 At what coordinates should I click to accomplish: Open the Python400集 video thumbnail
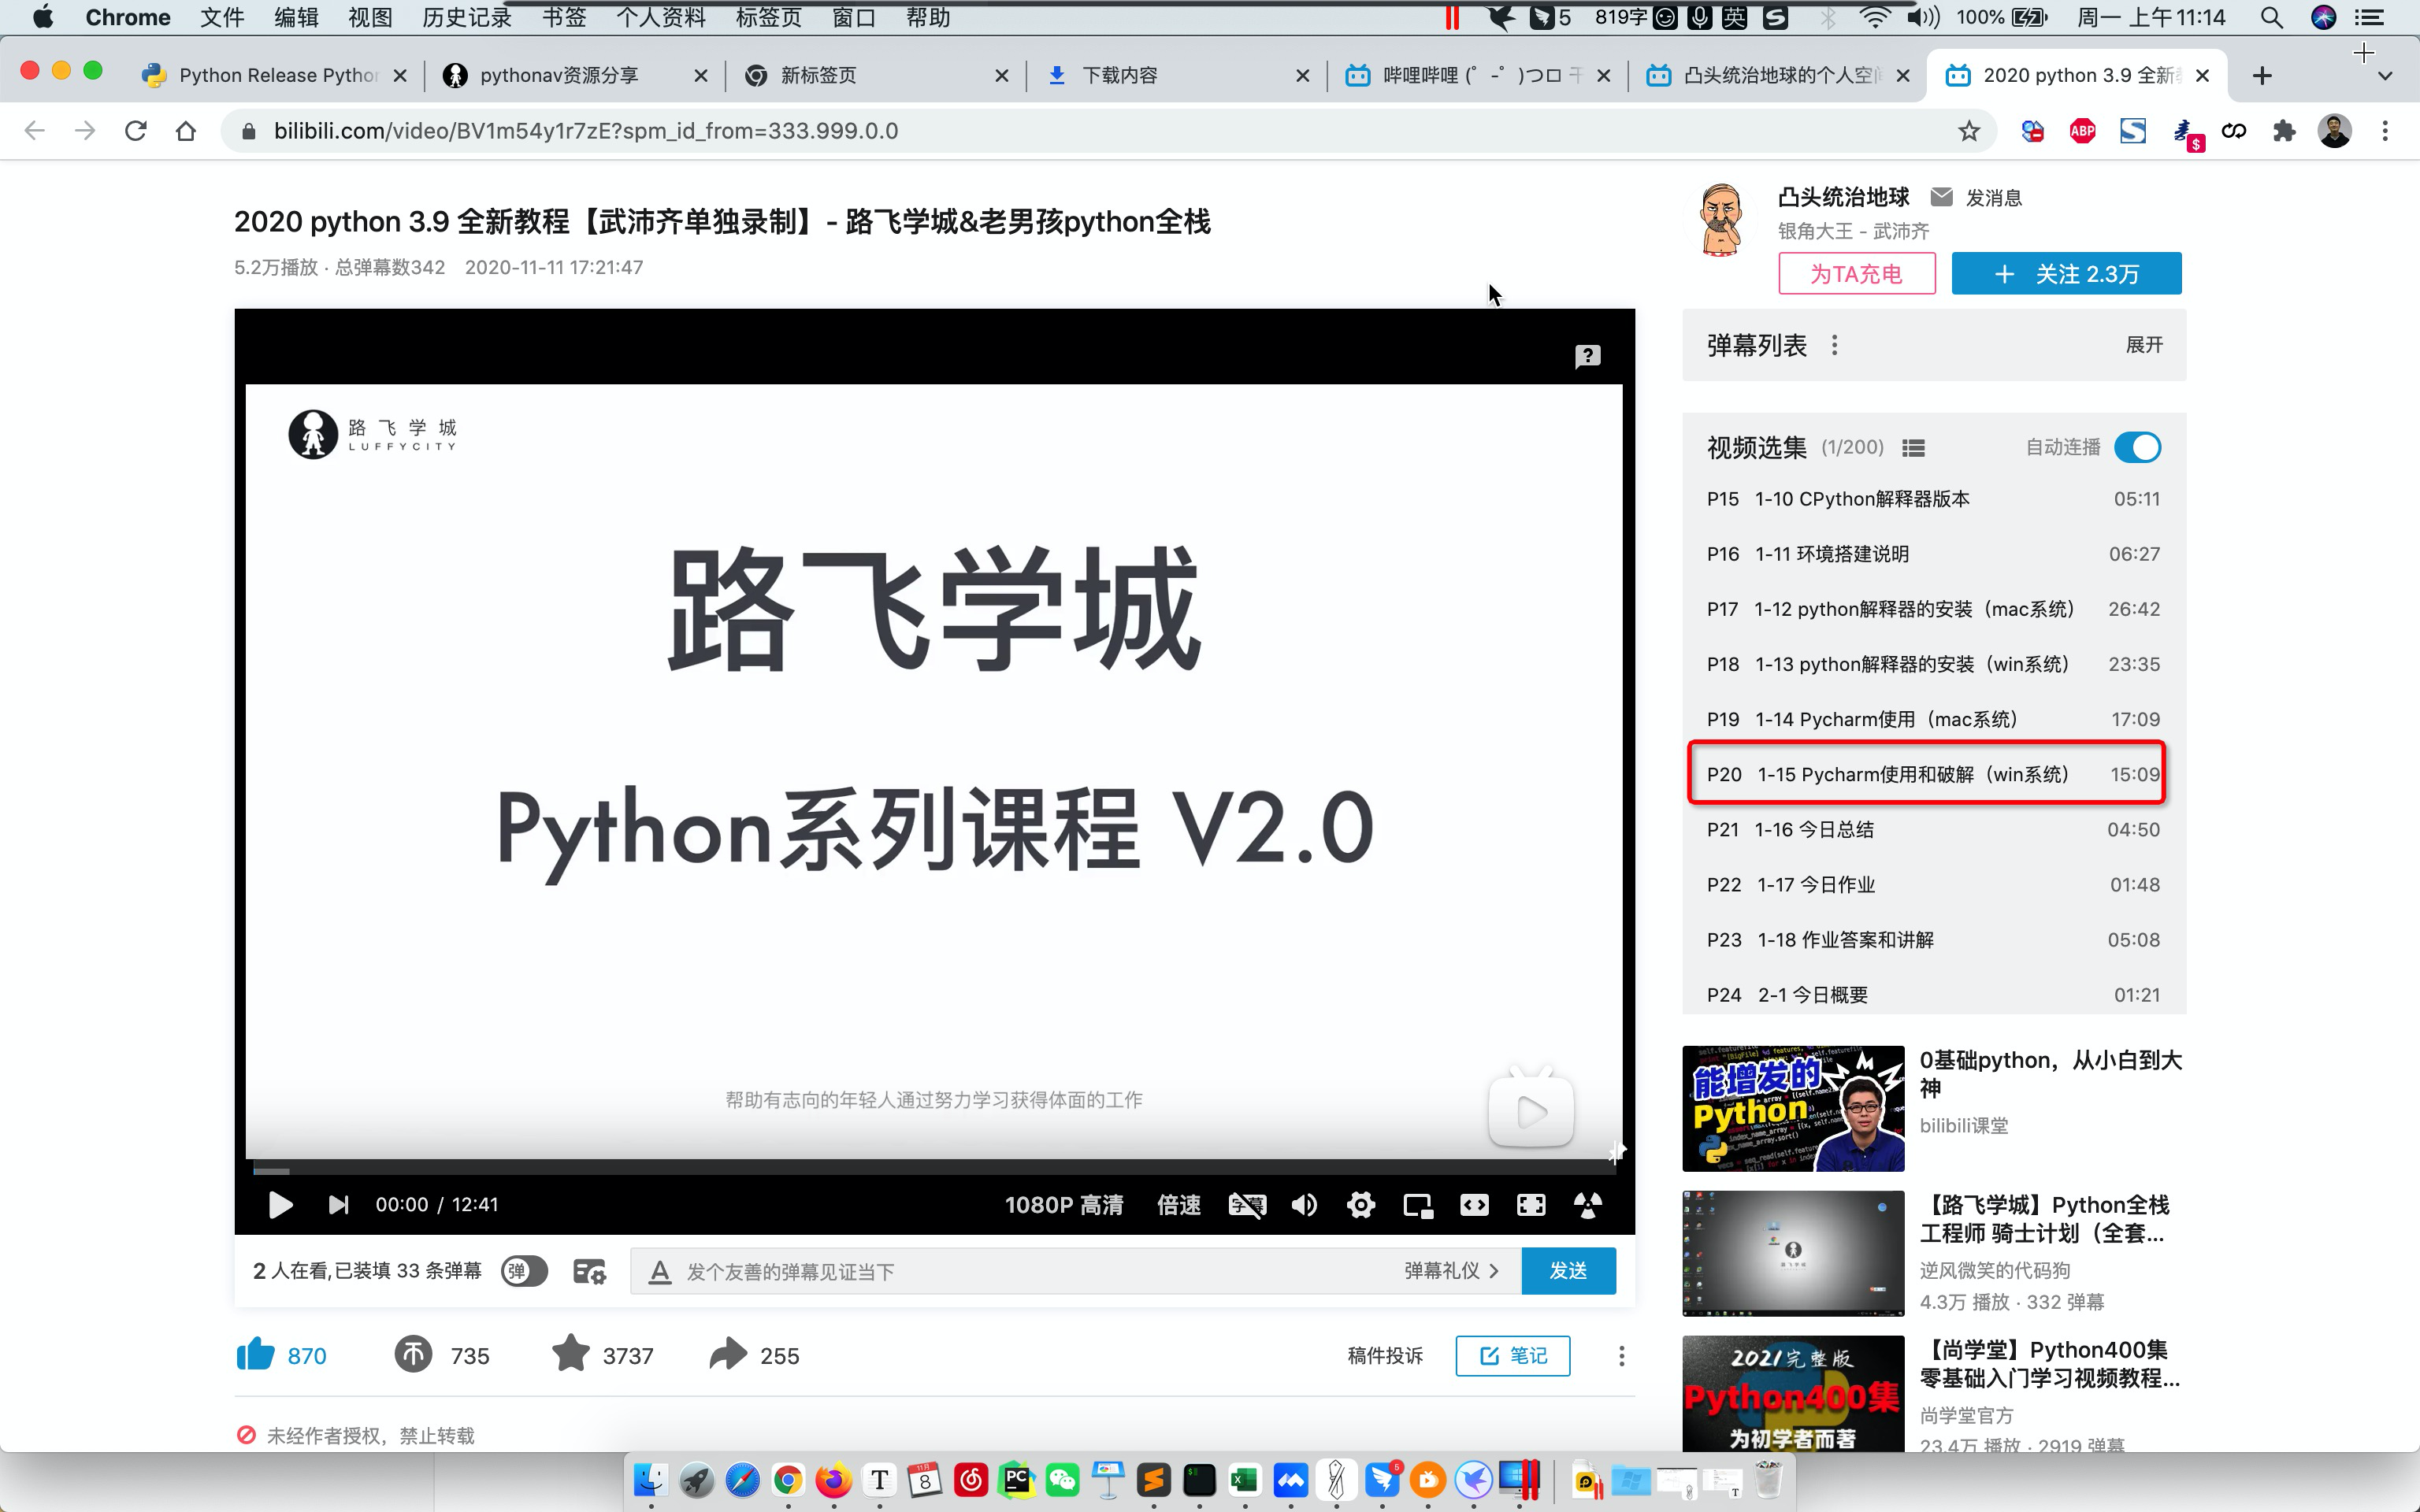coord(1791,1393)
